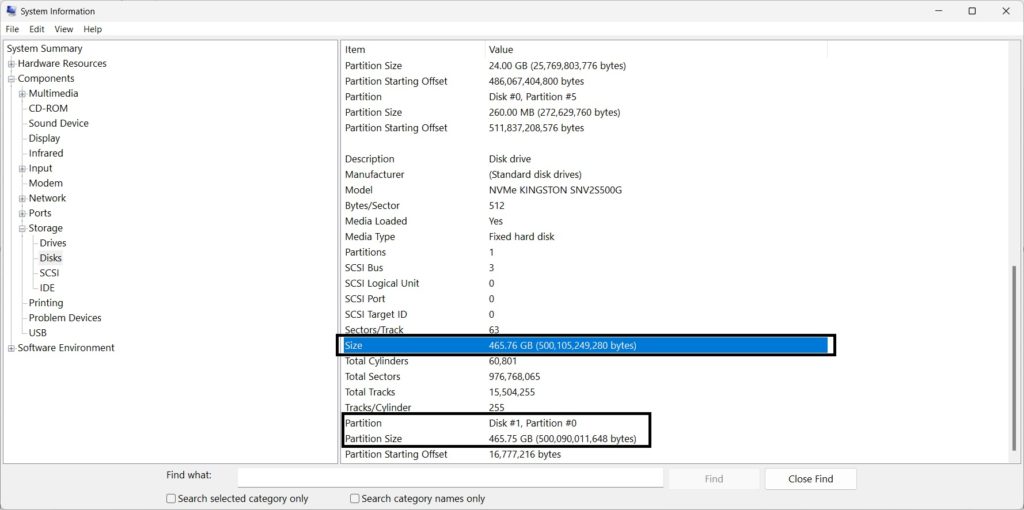Viewport: 1024px width, 510px height.
Task: Expand the Multimedia node
Action: 22,94
